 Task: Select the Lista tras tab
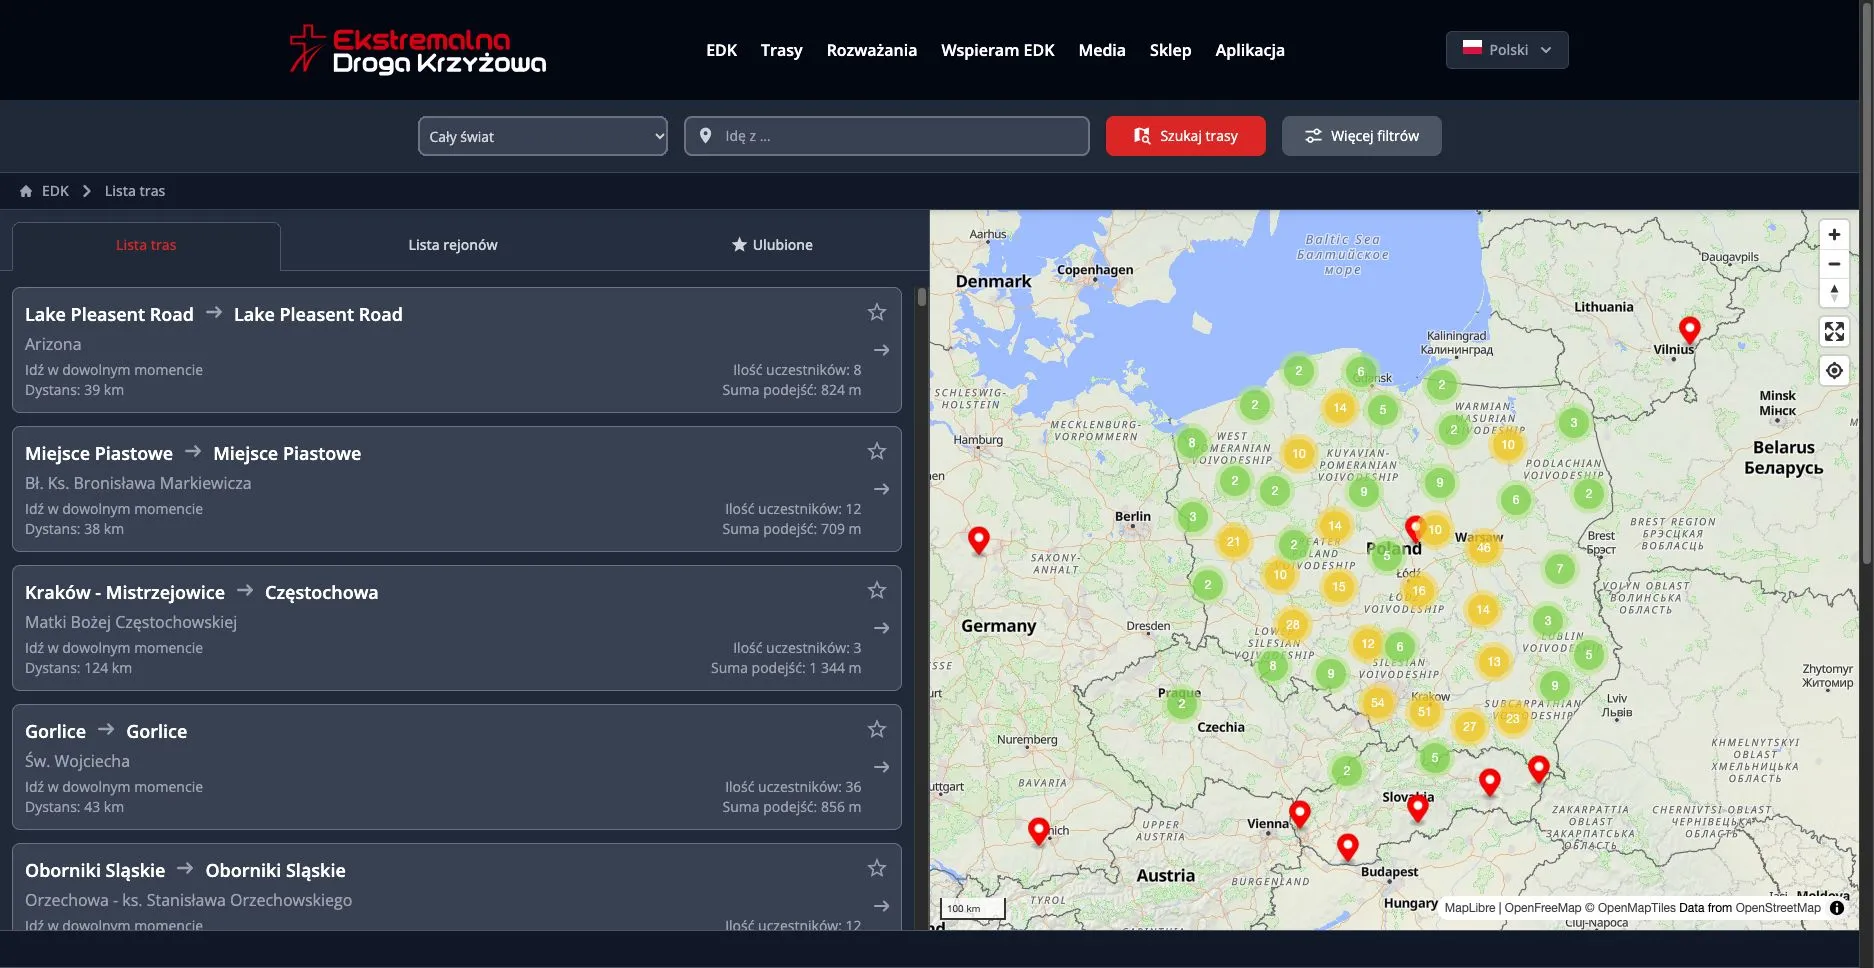tap(146, 245)
